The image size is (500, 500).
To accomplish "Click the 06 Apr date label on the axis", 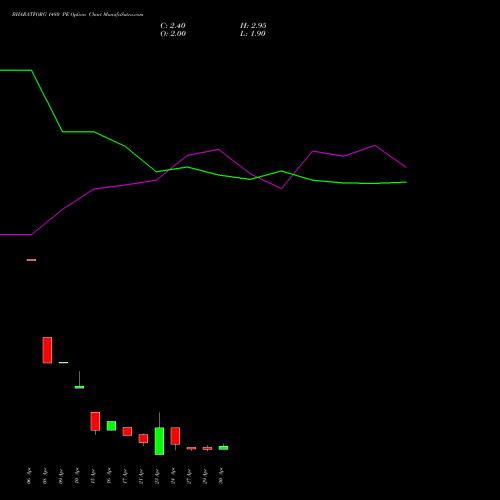I will tap(29, 476).
